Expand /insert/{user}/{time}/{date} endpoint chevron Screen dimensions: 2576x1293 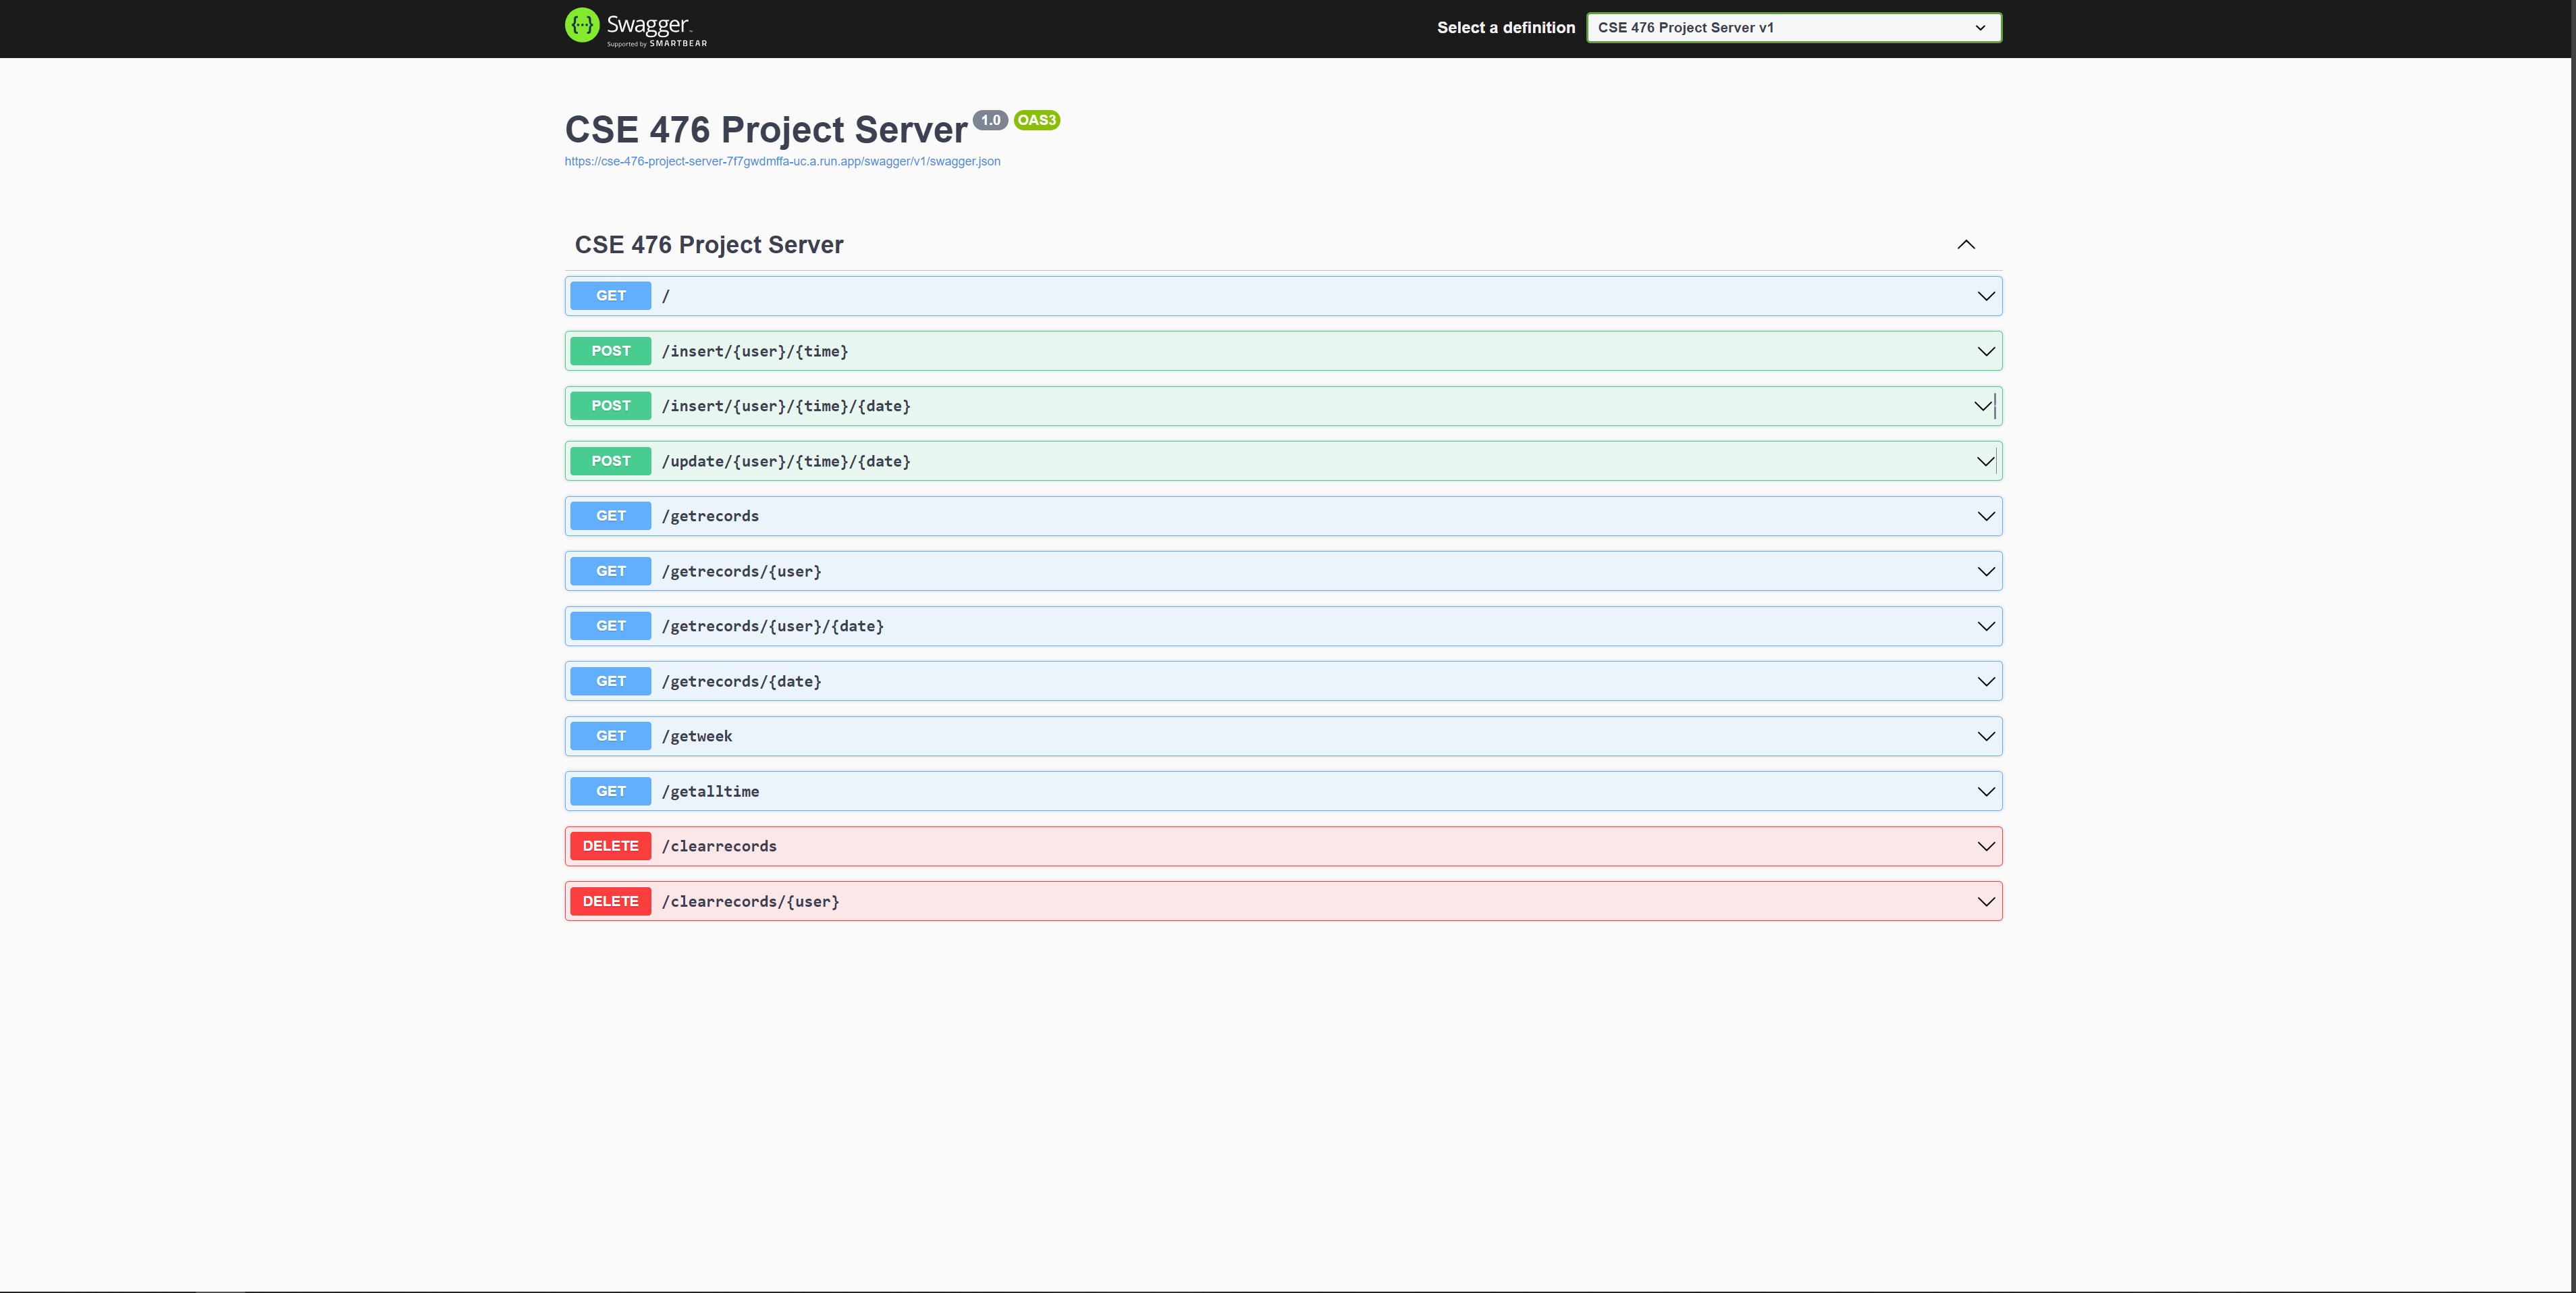[1983, 406]
